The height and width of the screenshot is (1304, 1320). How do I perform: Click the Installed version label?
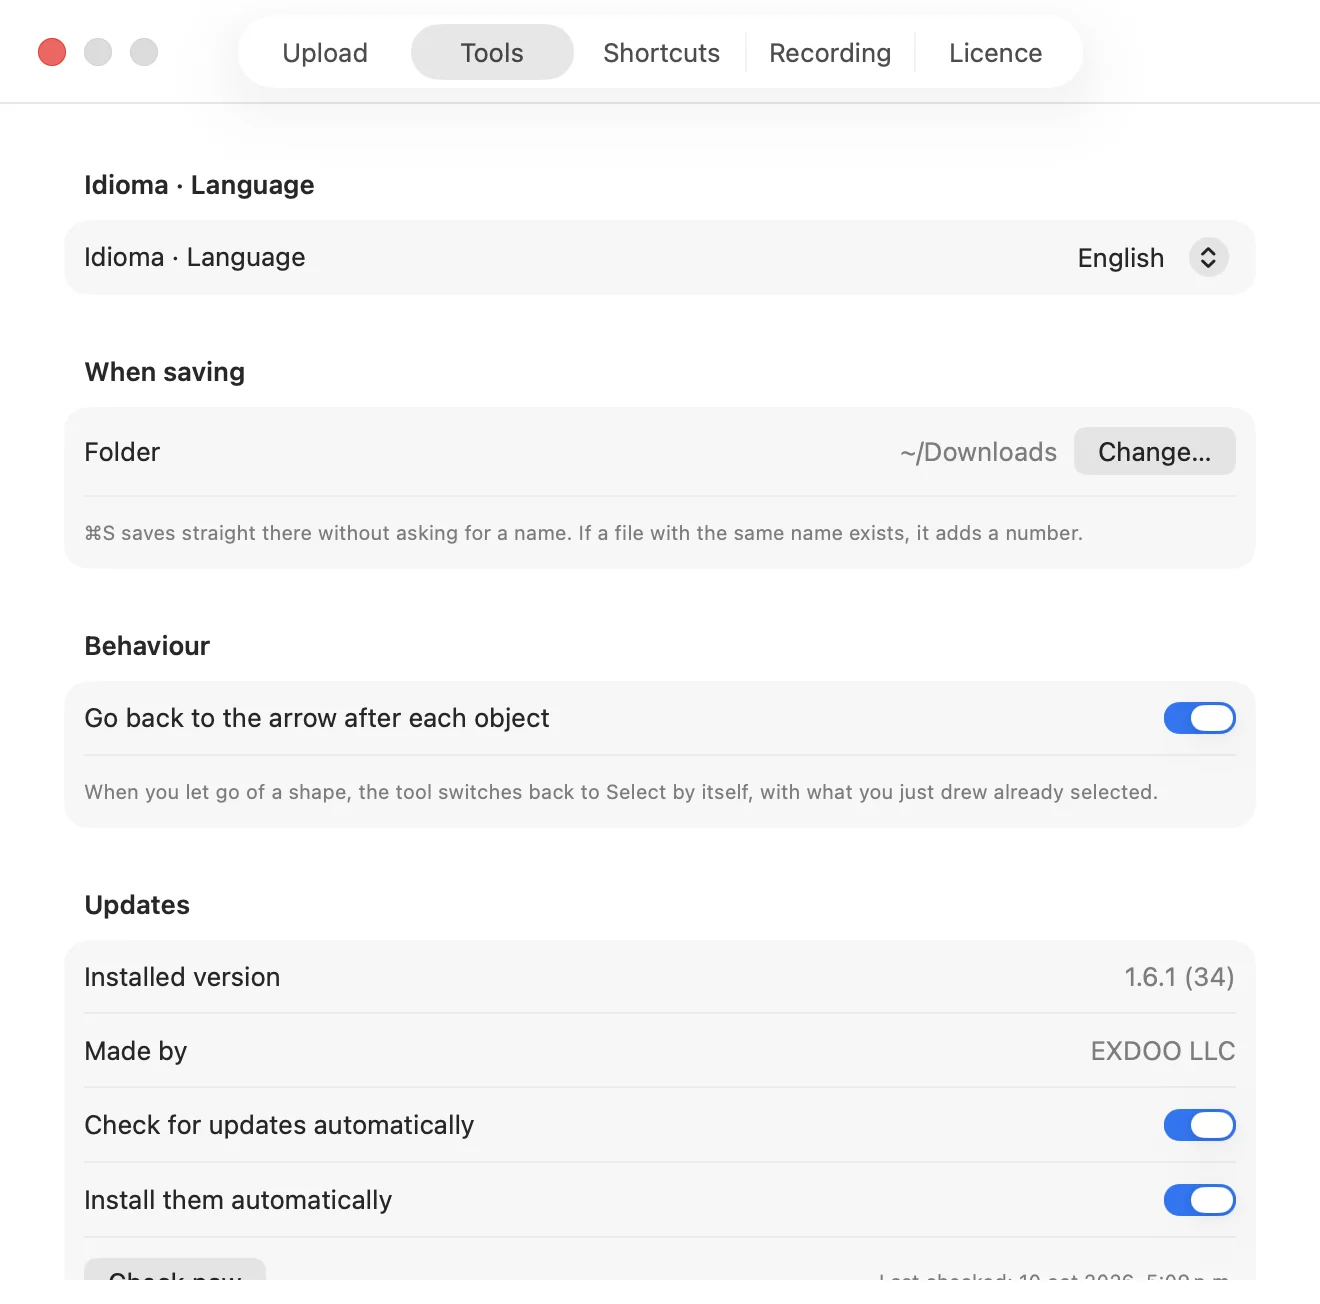click(x=182, y=977)
